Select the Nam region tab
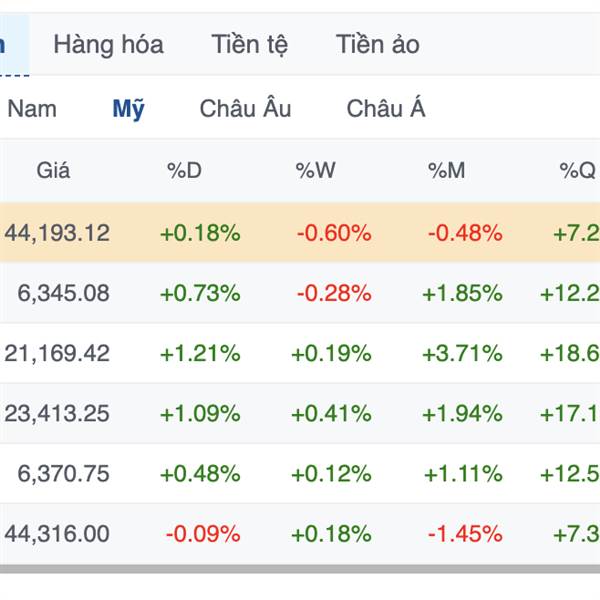Image resolution: width=600 pixels, height=600 pixels. 32,109
